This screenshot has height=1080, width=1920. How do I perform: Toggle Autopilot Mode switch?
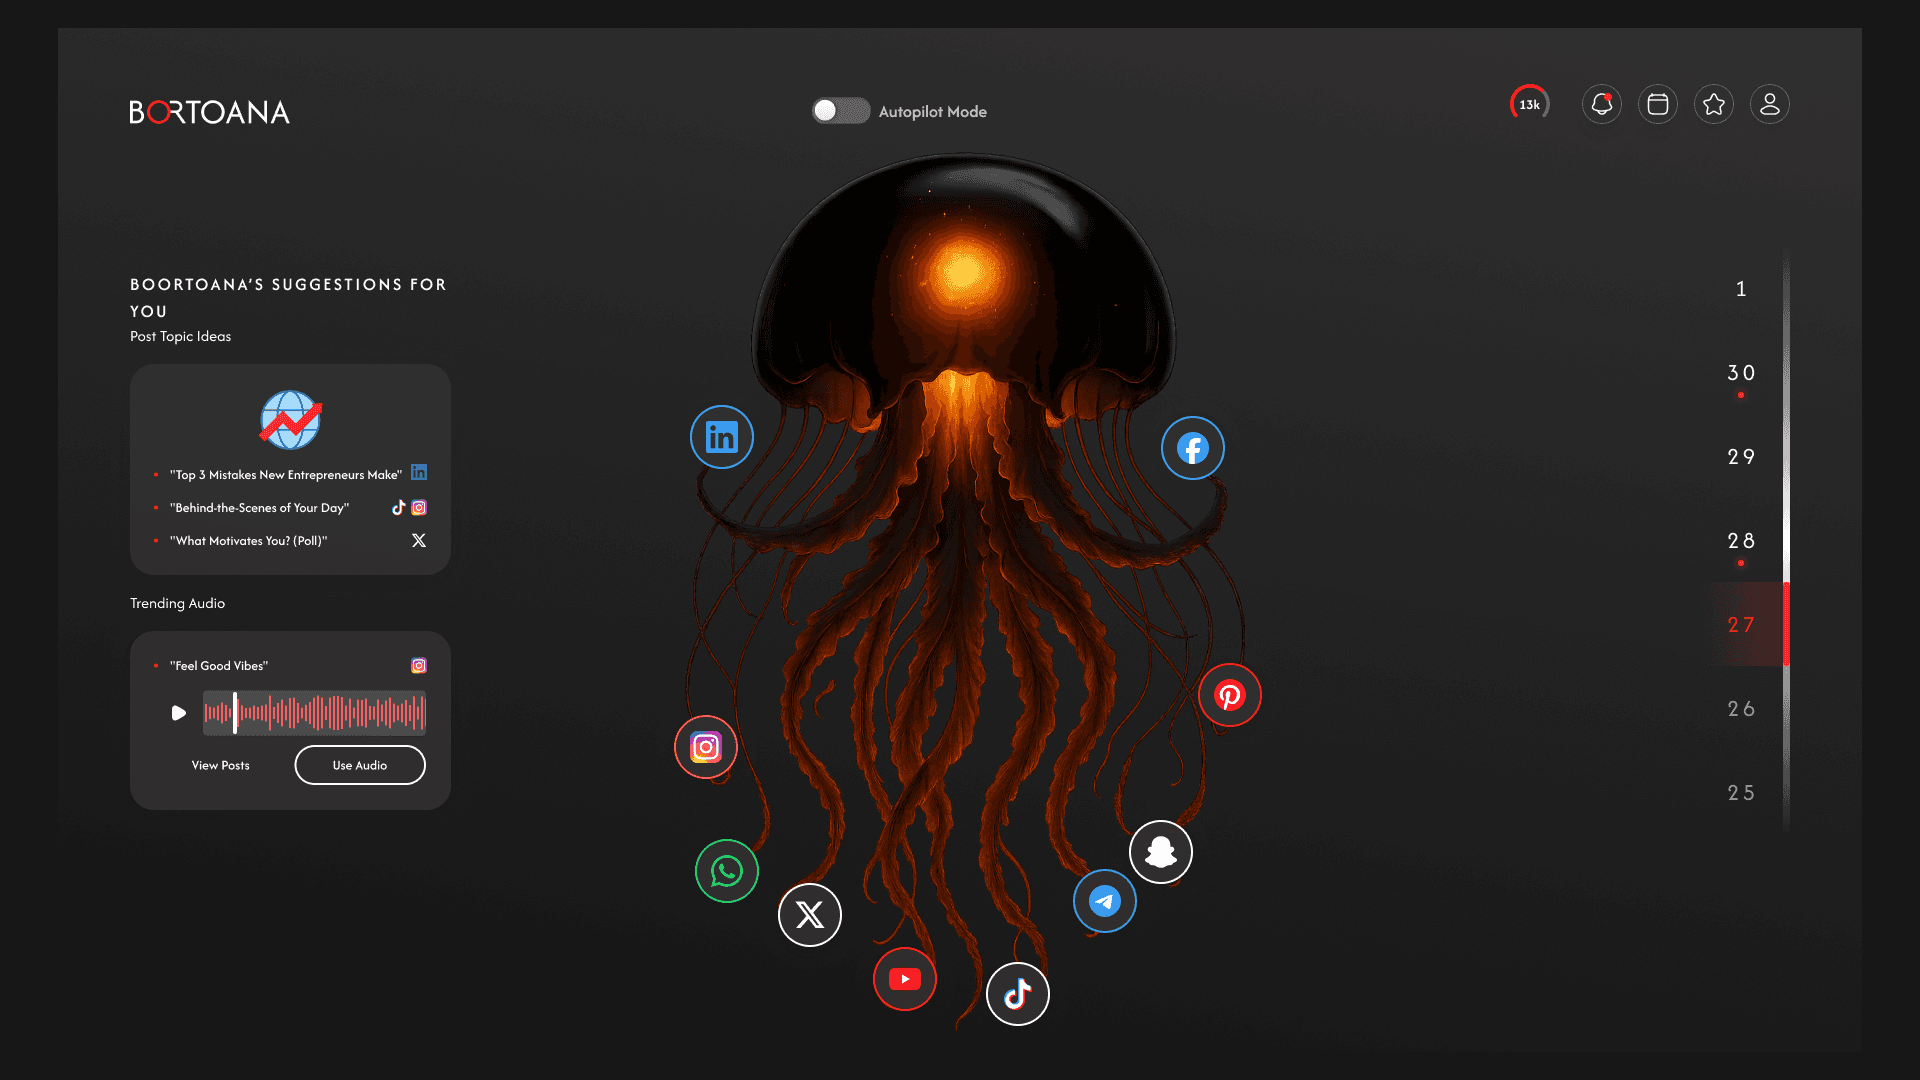pyautogui.click(x=841, y=111)
